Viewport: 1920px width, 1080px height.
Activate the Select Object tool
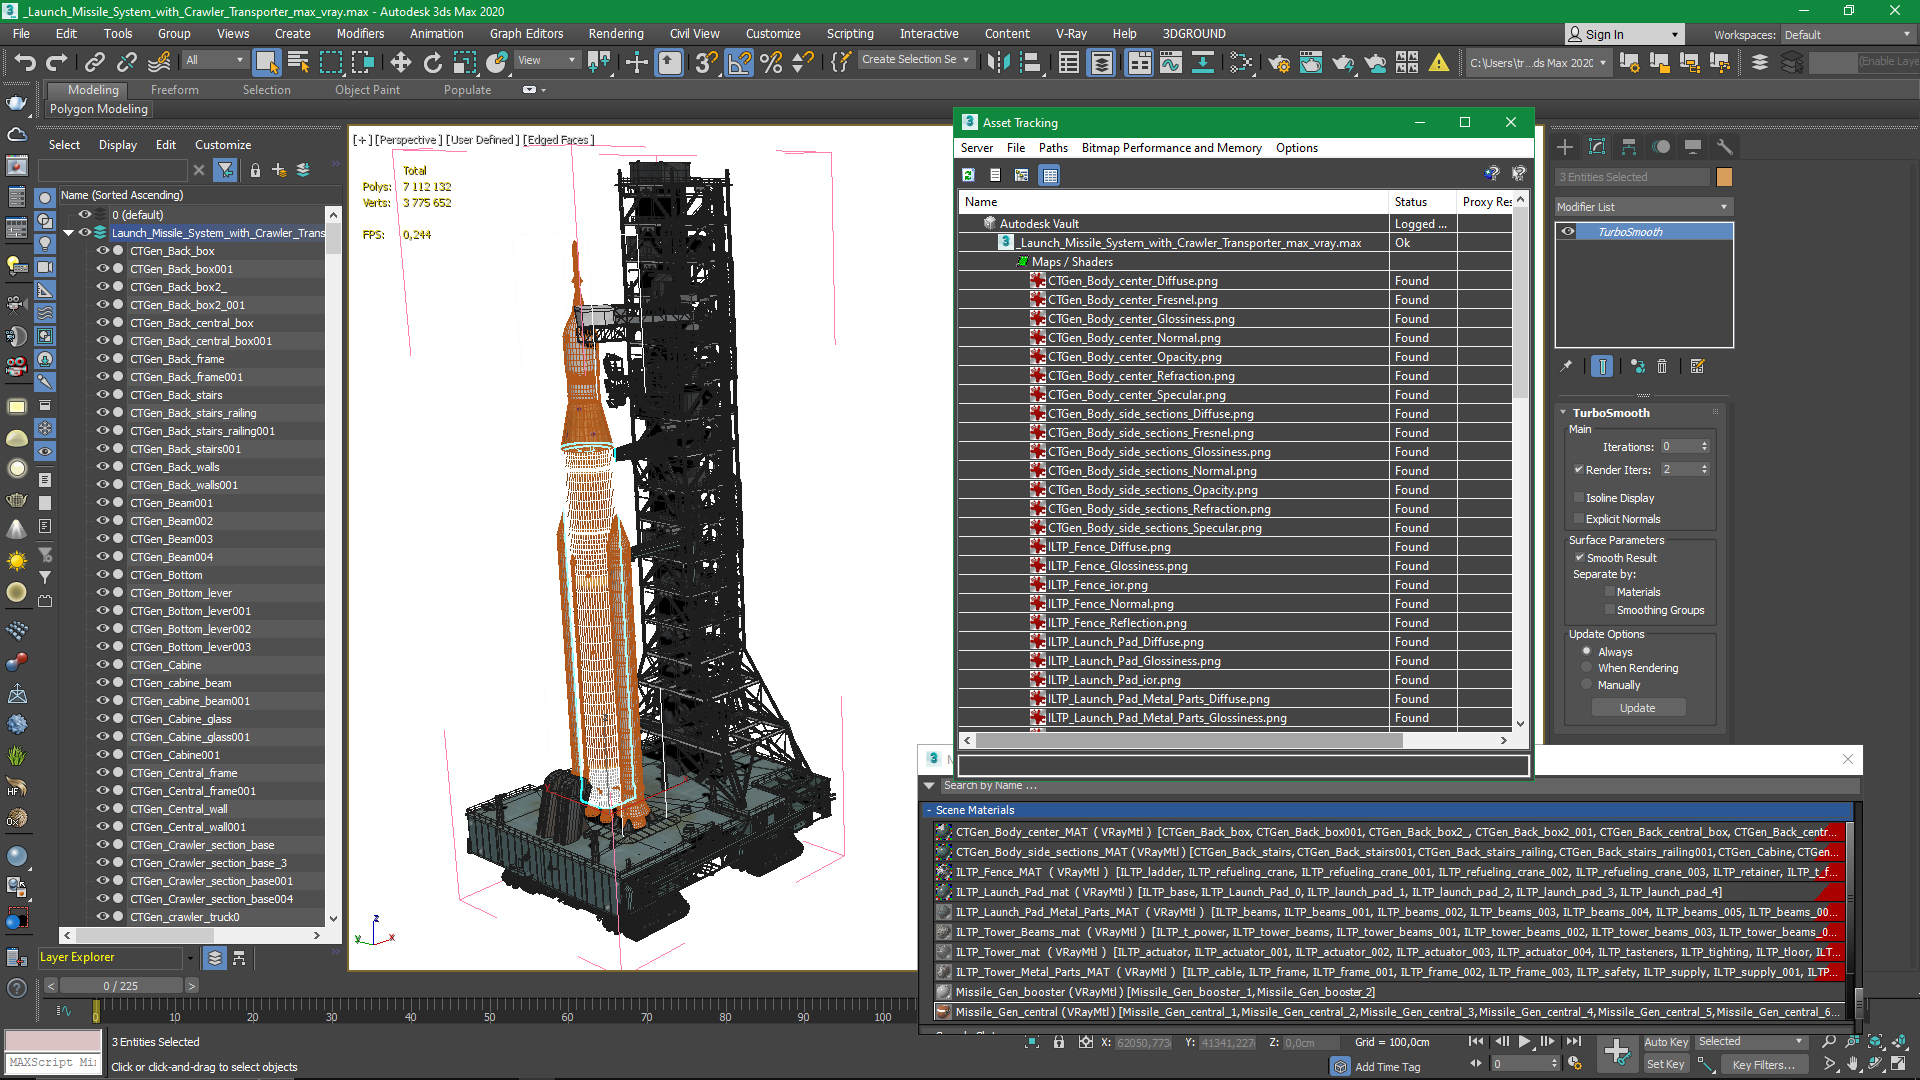(266, 62)
